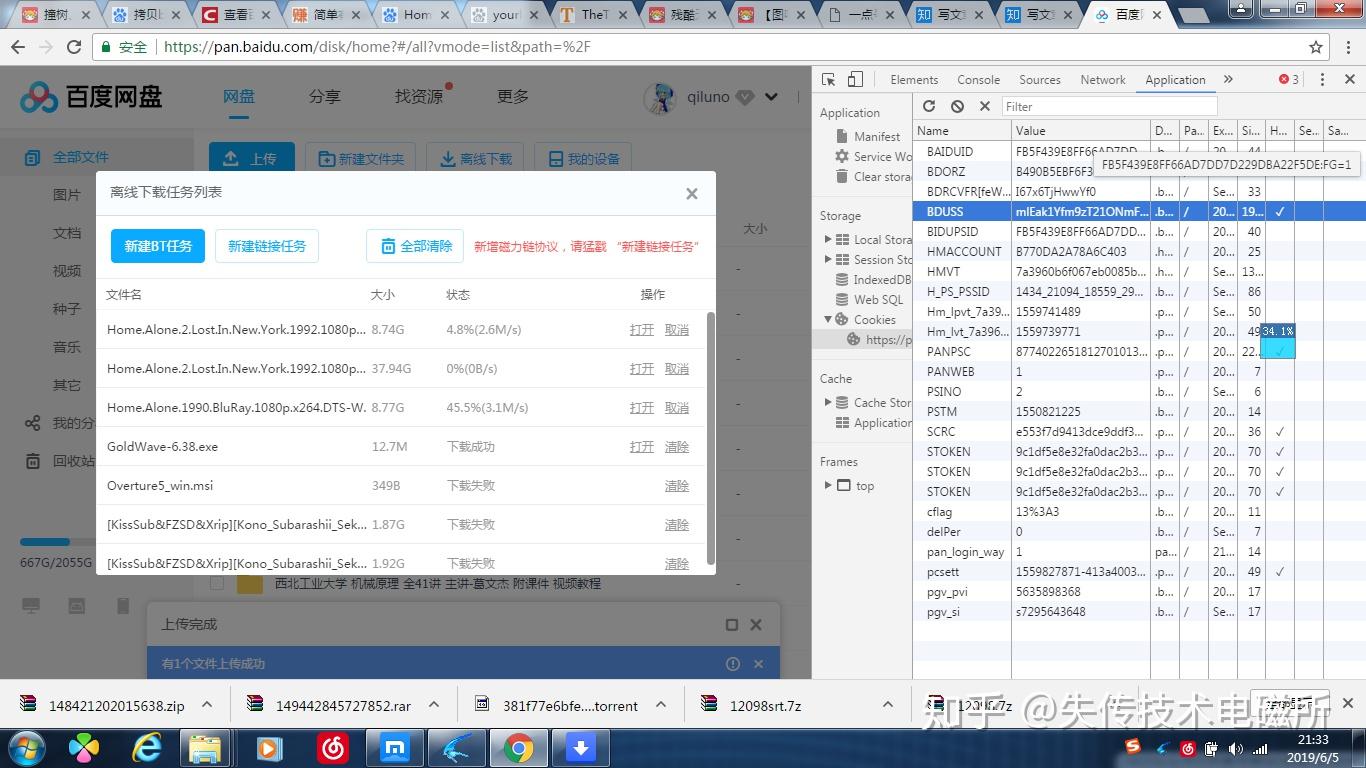Select Clear storage in the Application sidebar
This screenshot has width=1366, height=768.
click(873, 177)
